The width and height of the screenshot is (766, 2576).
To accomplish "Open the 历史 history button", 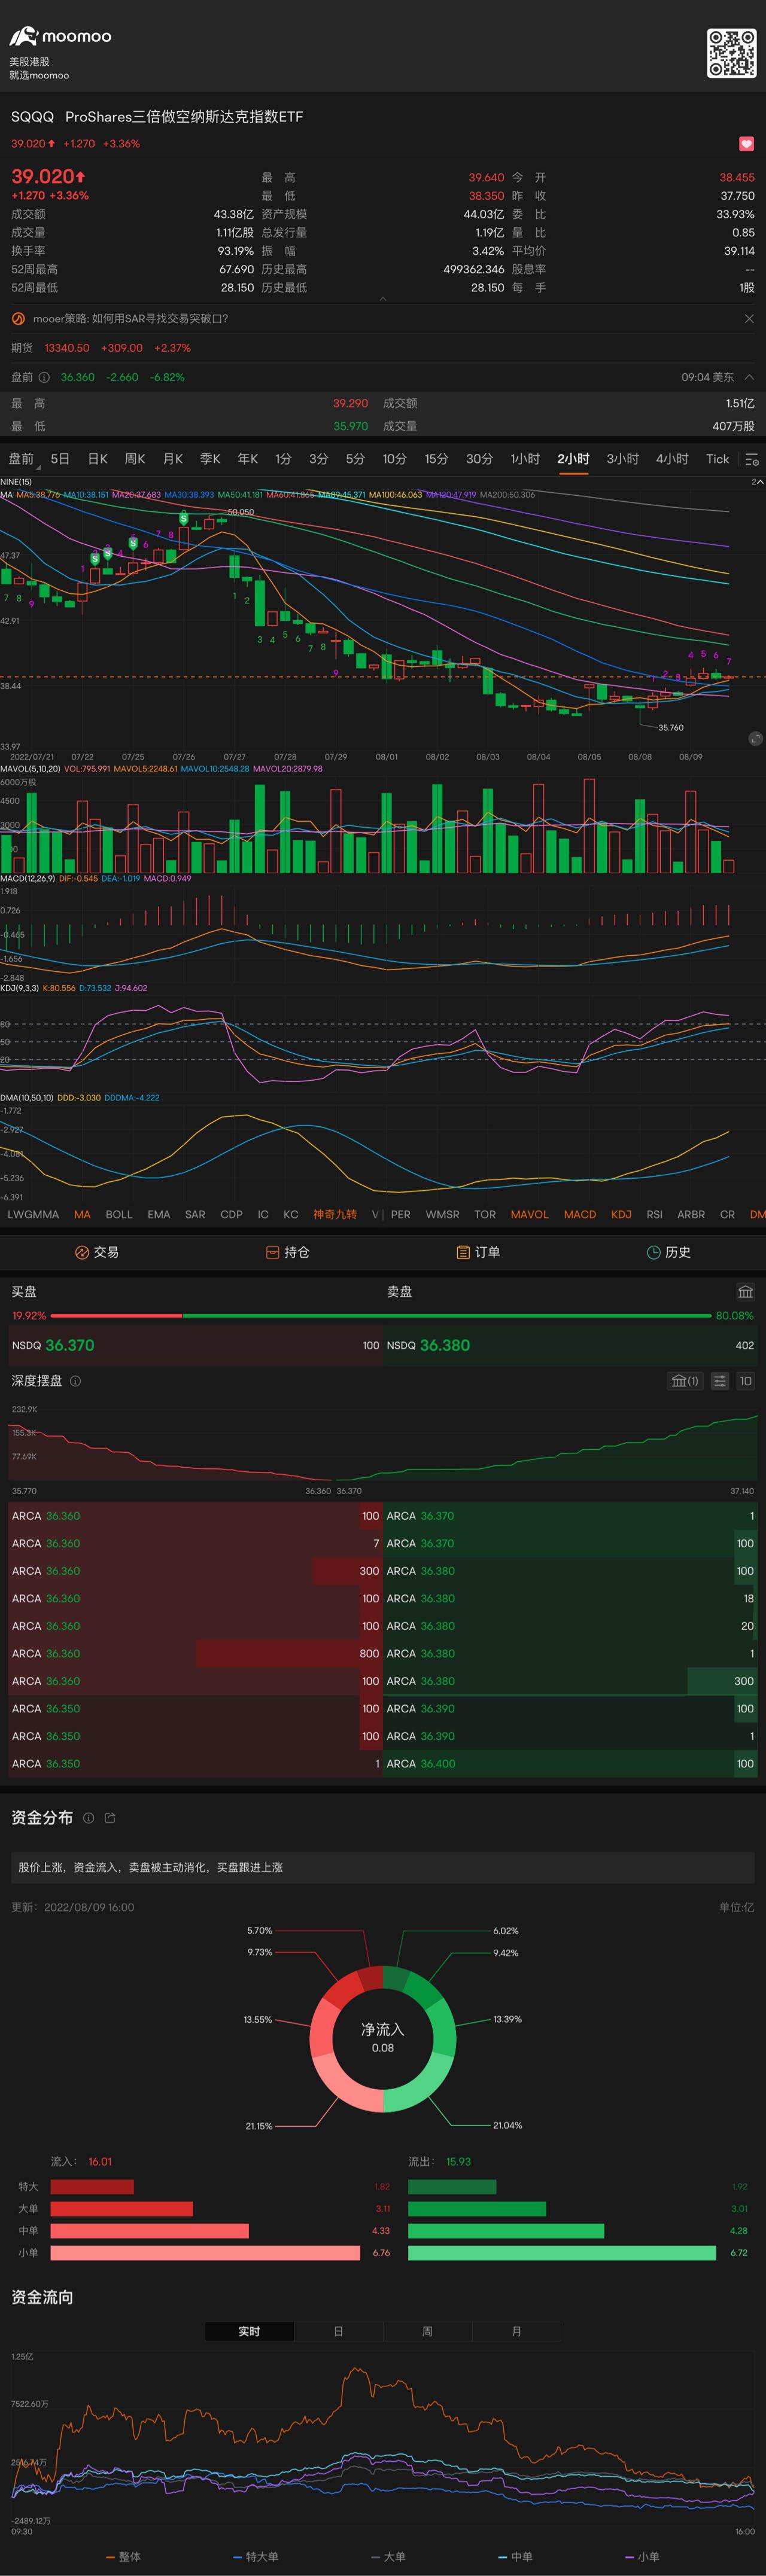I will click(669, 1252).
